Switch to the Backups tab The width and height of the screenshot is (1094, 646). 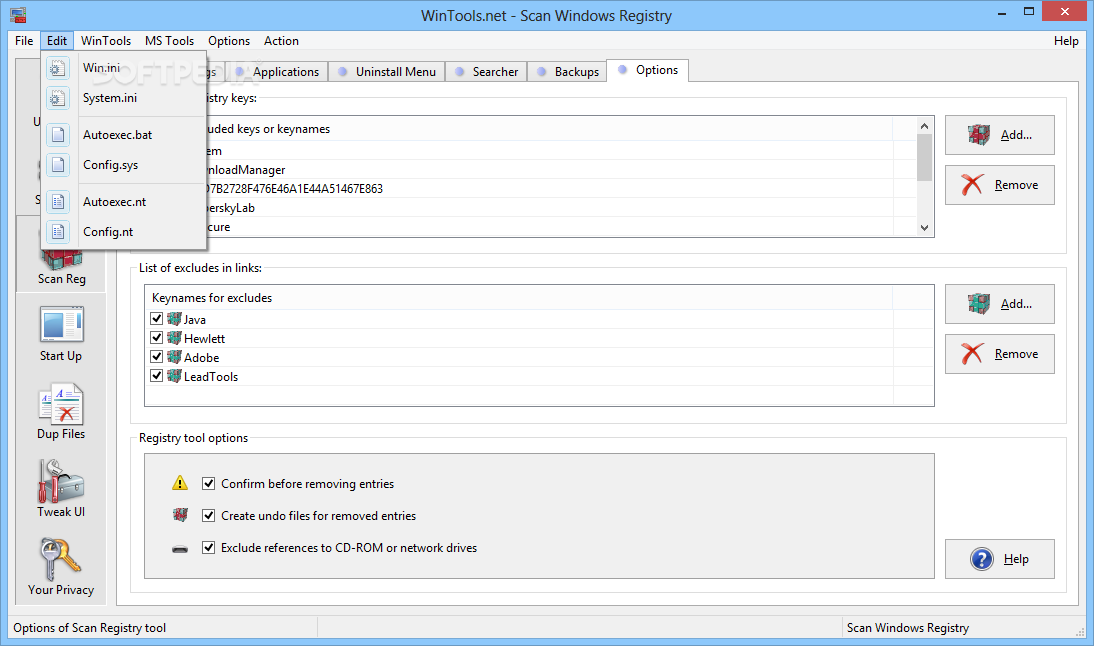click(568, 72)
